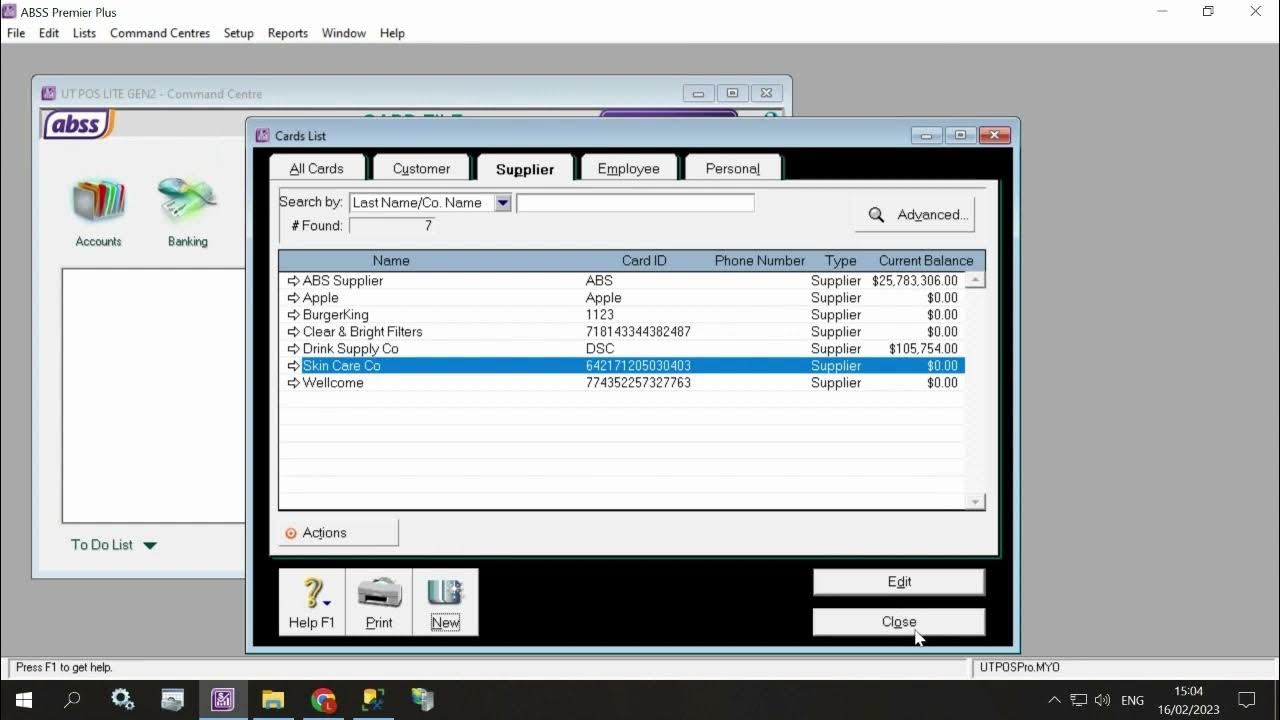Click the list scrollbar down arrow
This screenshot has height=720, width=1280.
click(x=976, y=501)
